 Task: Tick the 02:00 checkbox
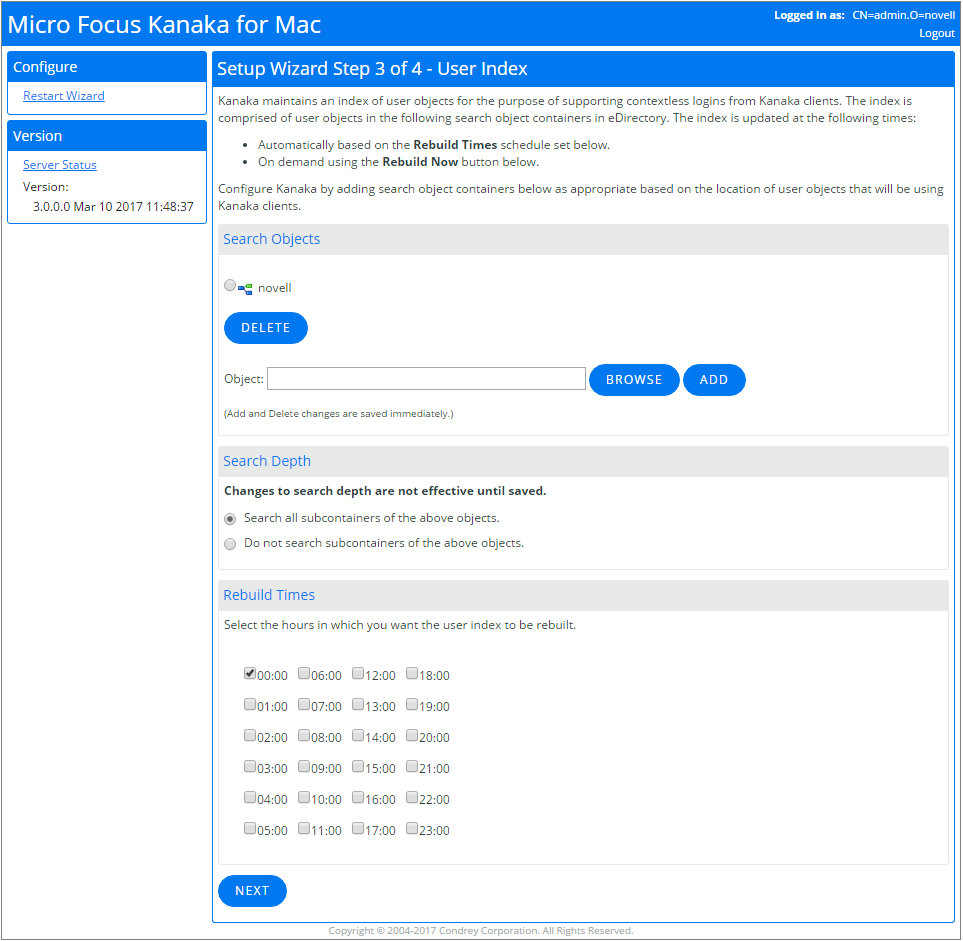(x=249, y=735)
